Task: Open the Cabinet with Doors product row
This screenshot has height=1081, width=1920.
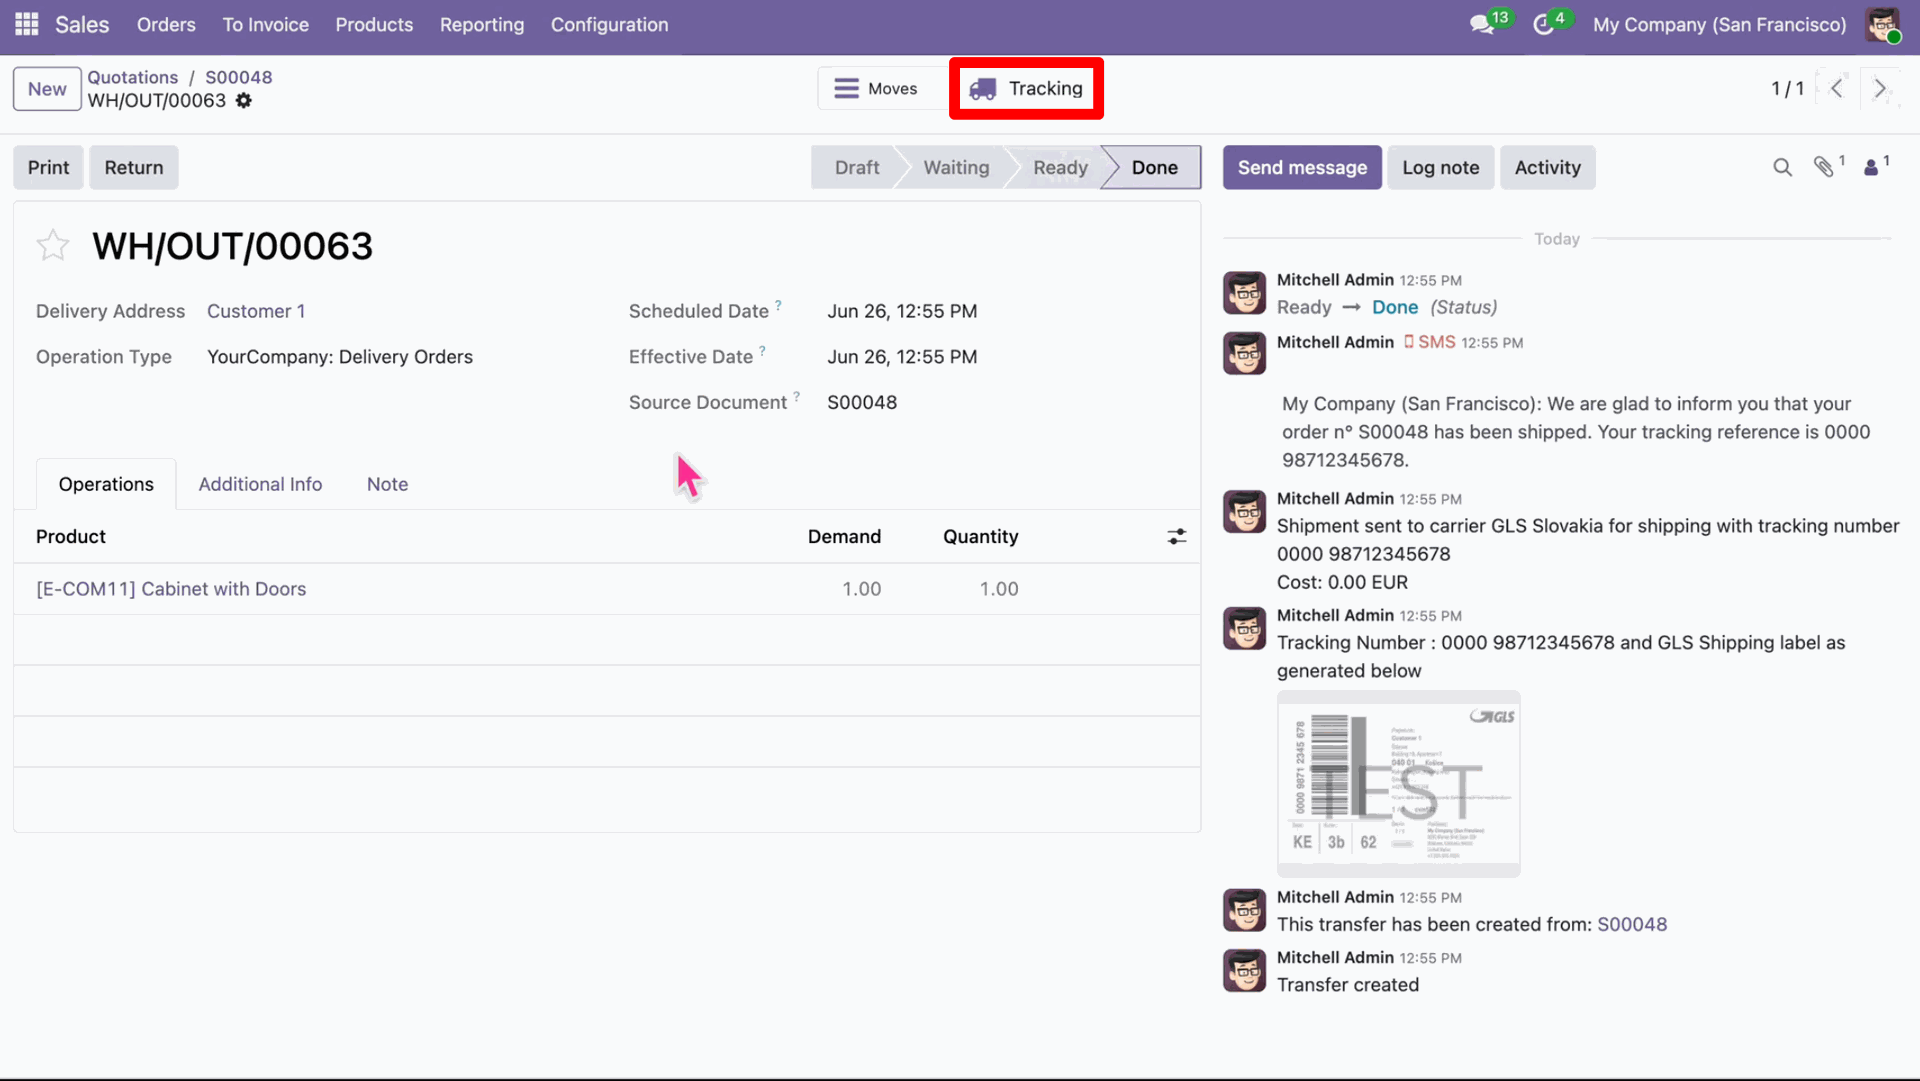Action: tap(606, 589)
